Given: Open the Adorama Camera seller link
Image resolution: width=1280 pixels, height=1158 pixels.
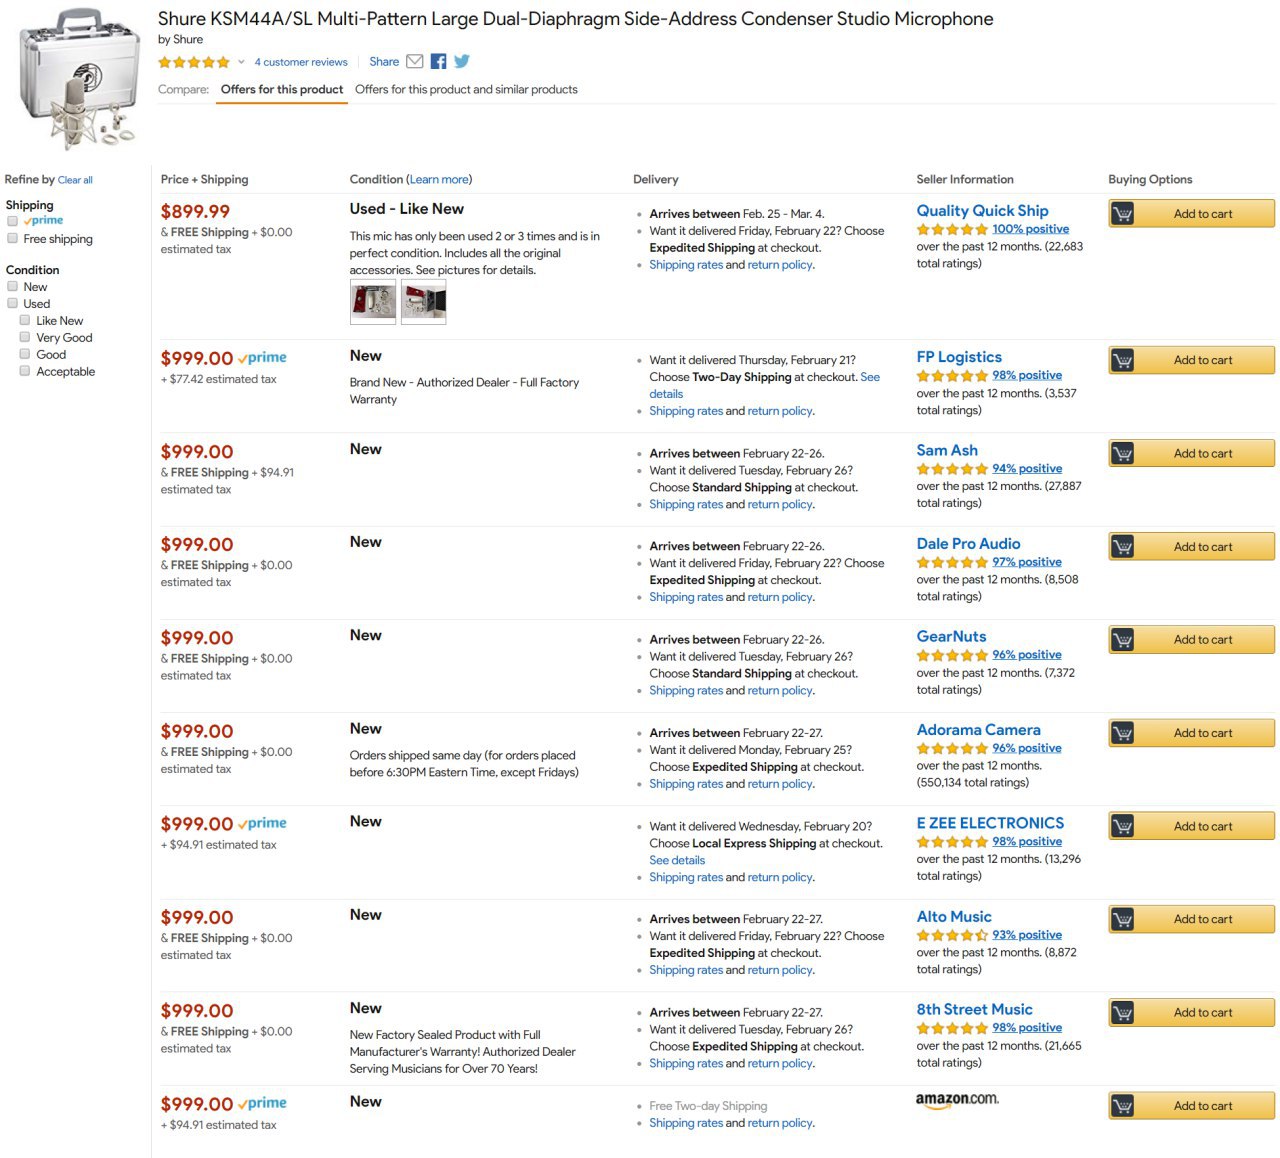Looking at the screenshot, I should [978, 730].
